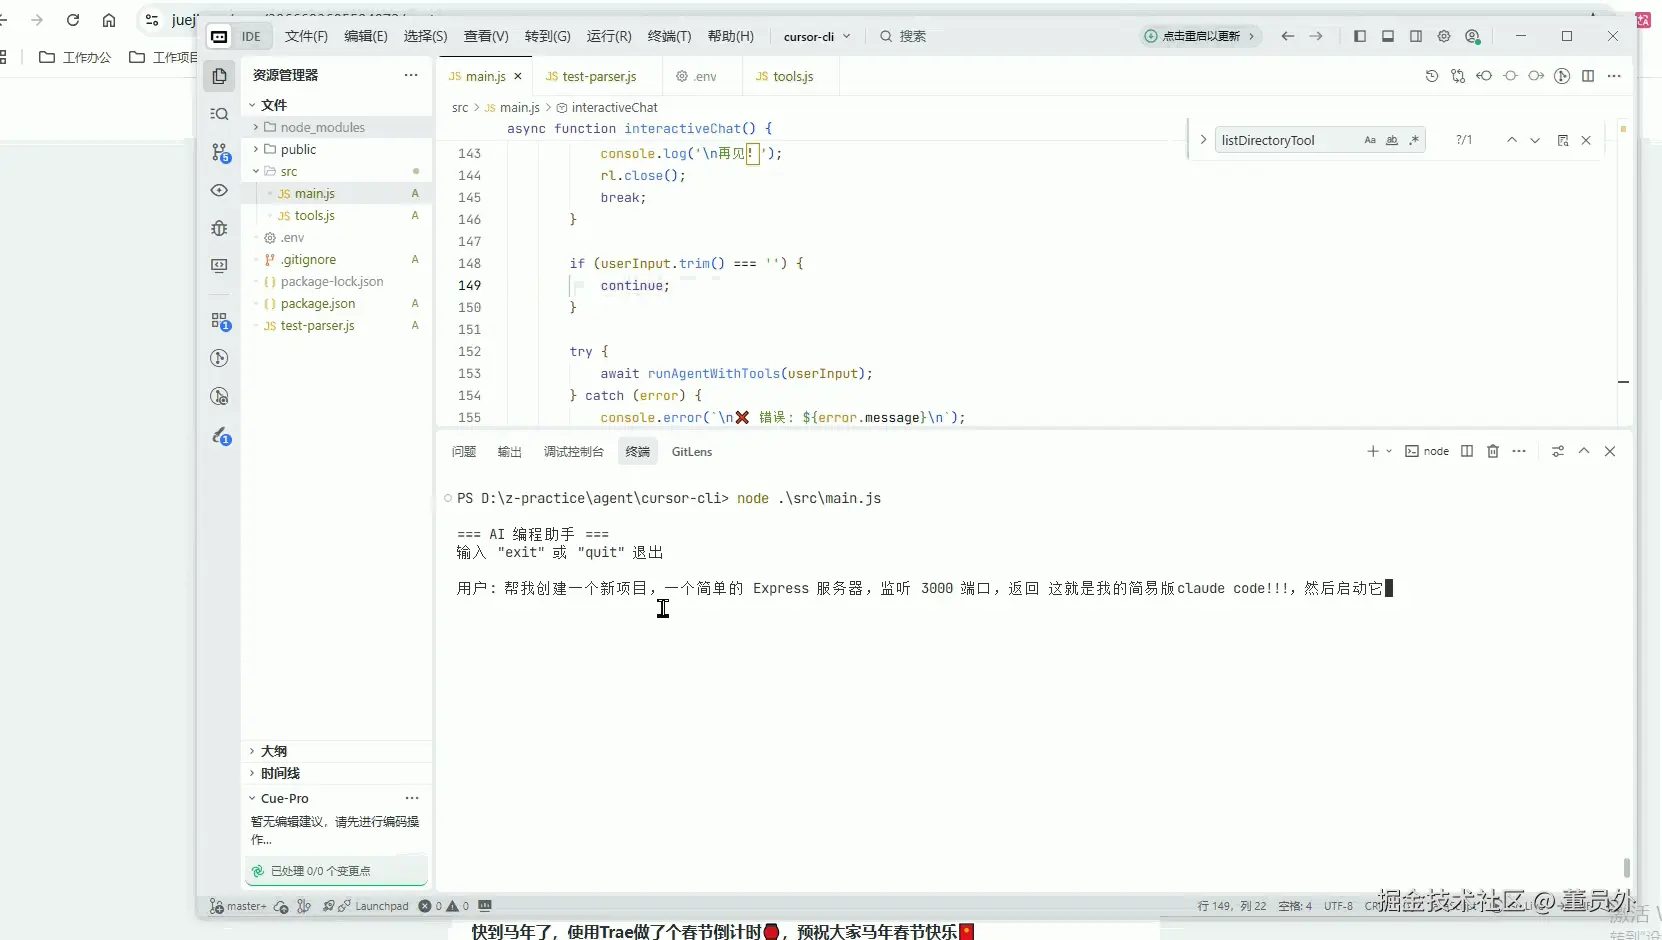The height and width of the screenshot is (940, 1662).
Task: Toggle regex option in find widget
Action: pos(1414,140)
